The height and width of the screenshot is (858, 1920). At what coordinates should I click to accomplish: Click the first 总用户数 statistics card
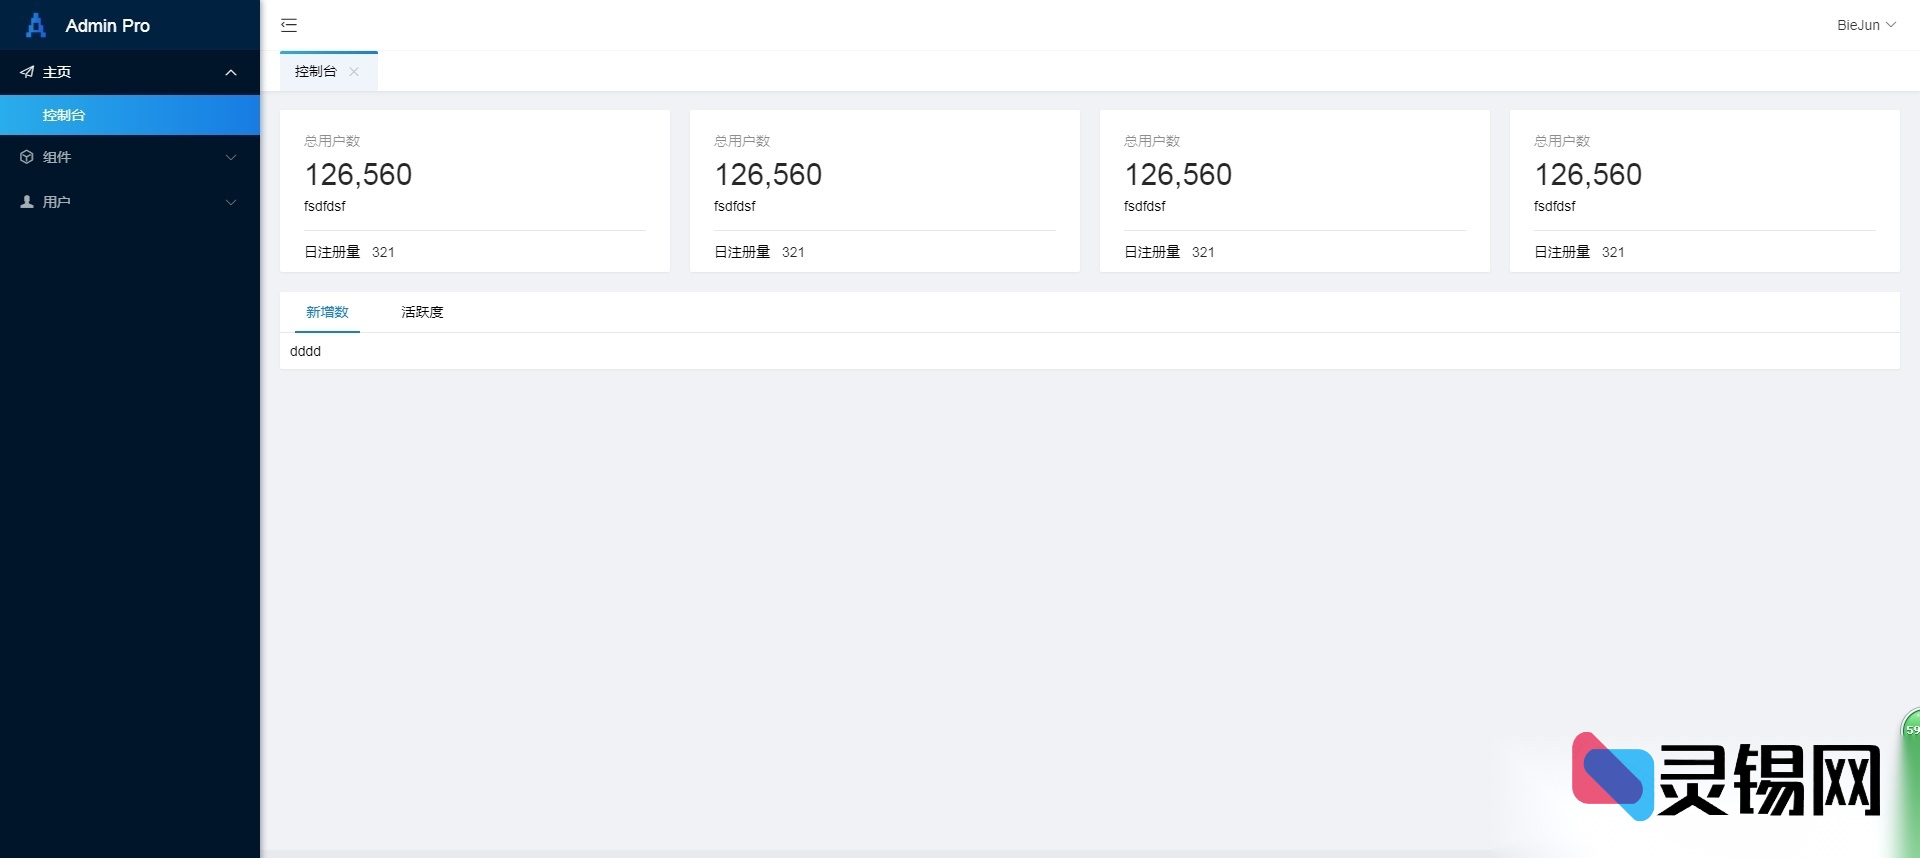tap(475, 190)
